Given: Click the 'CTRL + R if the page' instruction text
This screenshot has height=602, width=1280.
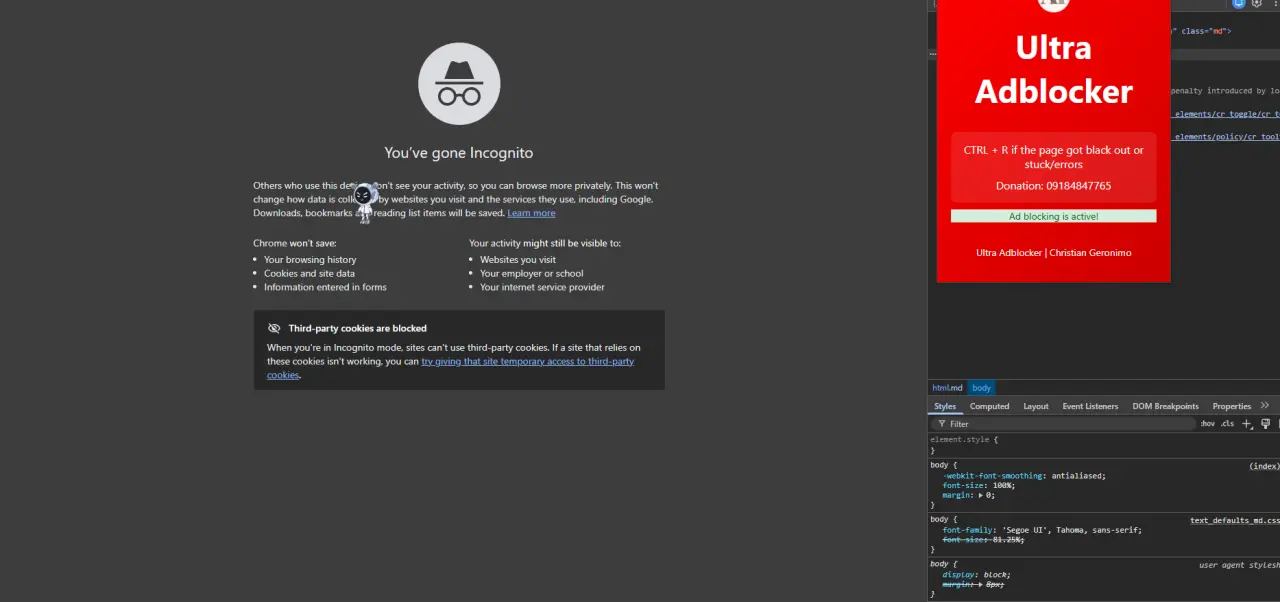Looking at the screenshot, I should [1053, 157].
